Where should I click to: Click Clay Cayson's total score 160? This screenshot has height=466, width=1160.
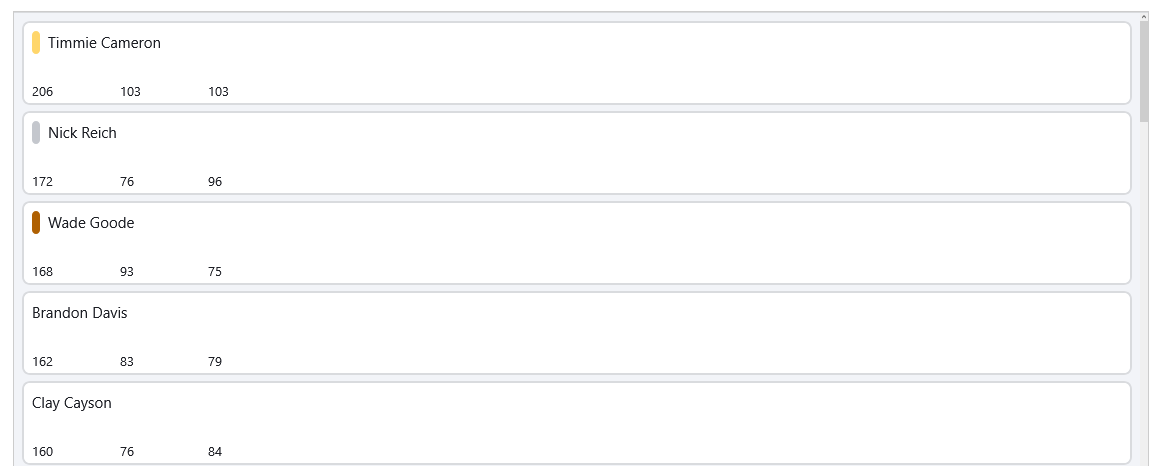pos(43,452)
